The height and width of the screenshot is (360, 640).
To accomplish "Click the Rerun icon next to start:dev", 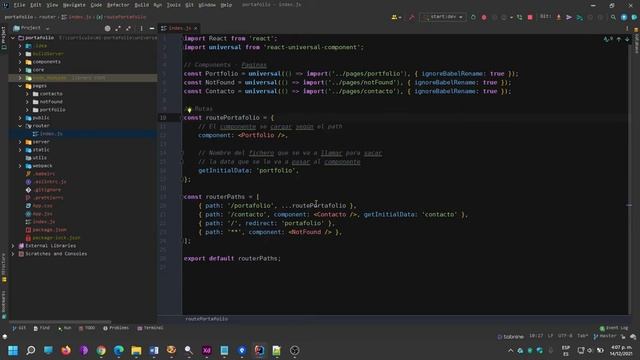I will click(473, 17).
